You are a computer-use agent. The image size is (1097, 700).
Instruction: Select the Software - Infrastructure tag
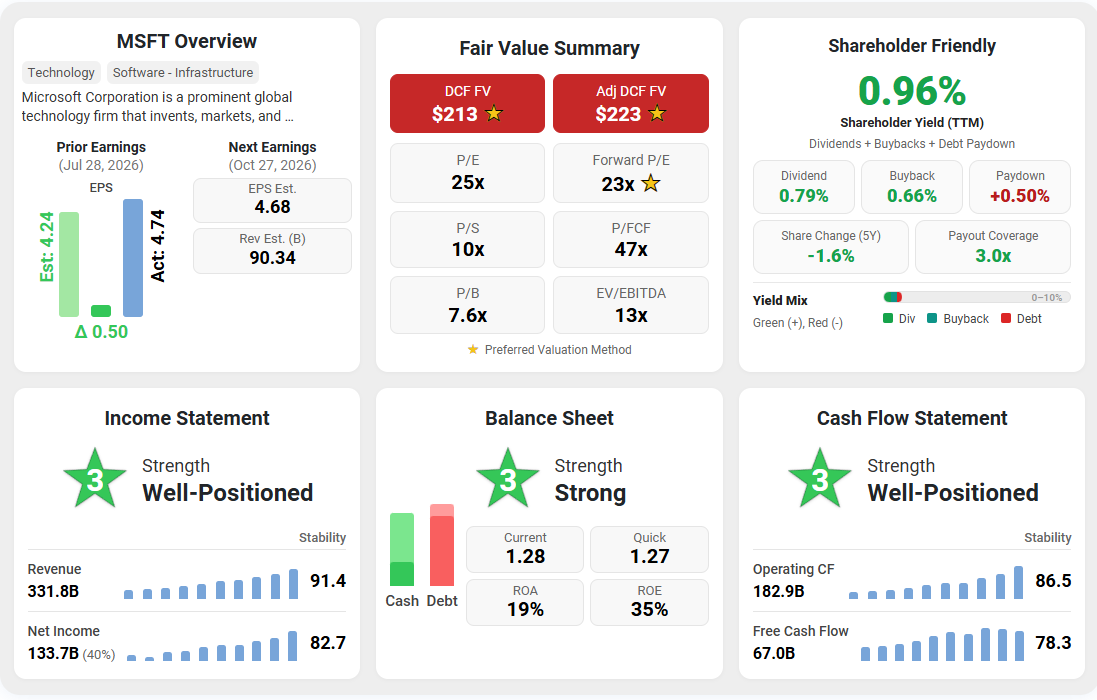pos(183,72)
